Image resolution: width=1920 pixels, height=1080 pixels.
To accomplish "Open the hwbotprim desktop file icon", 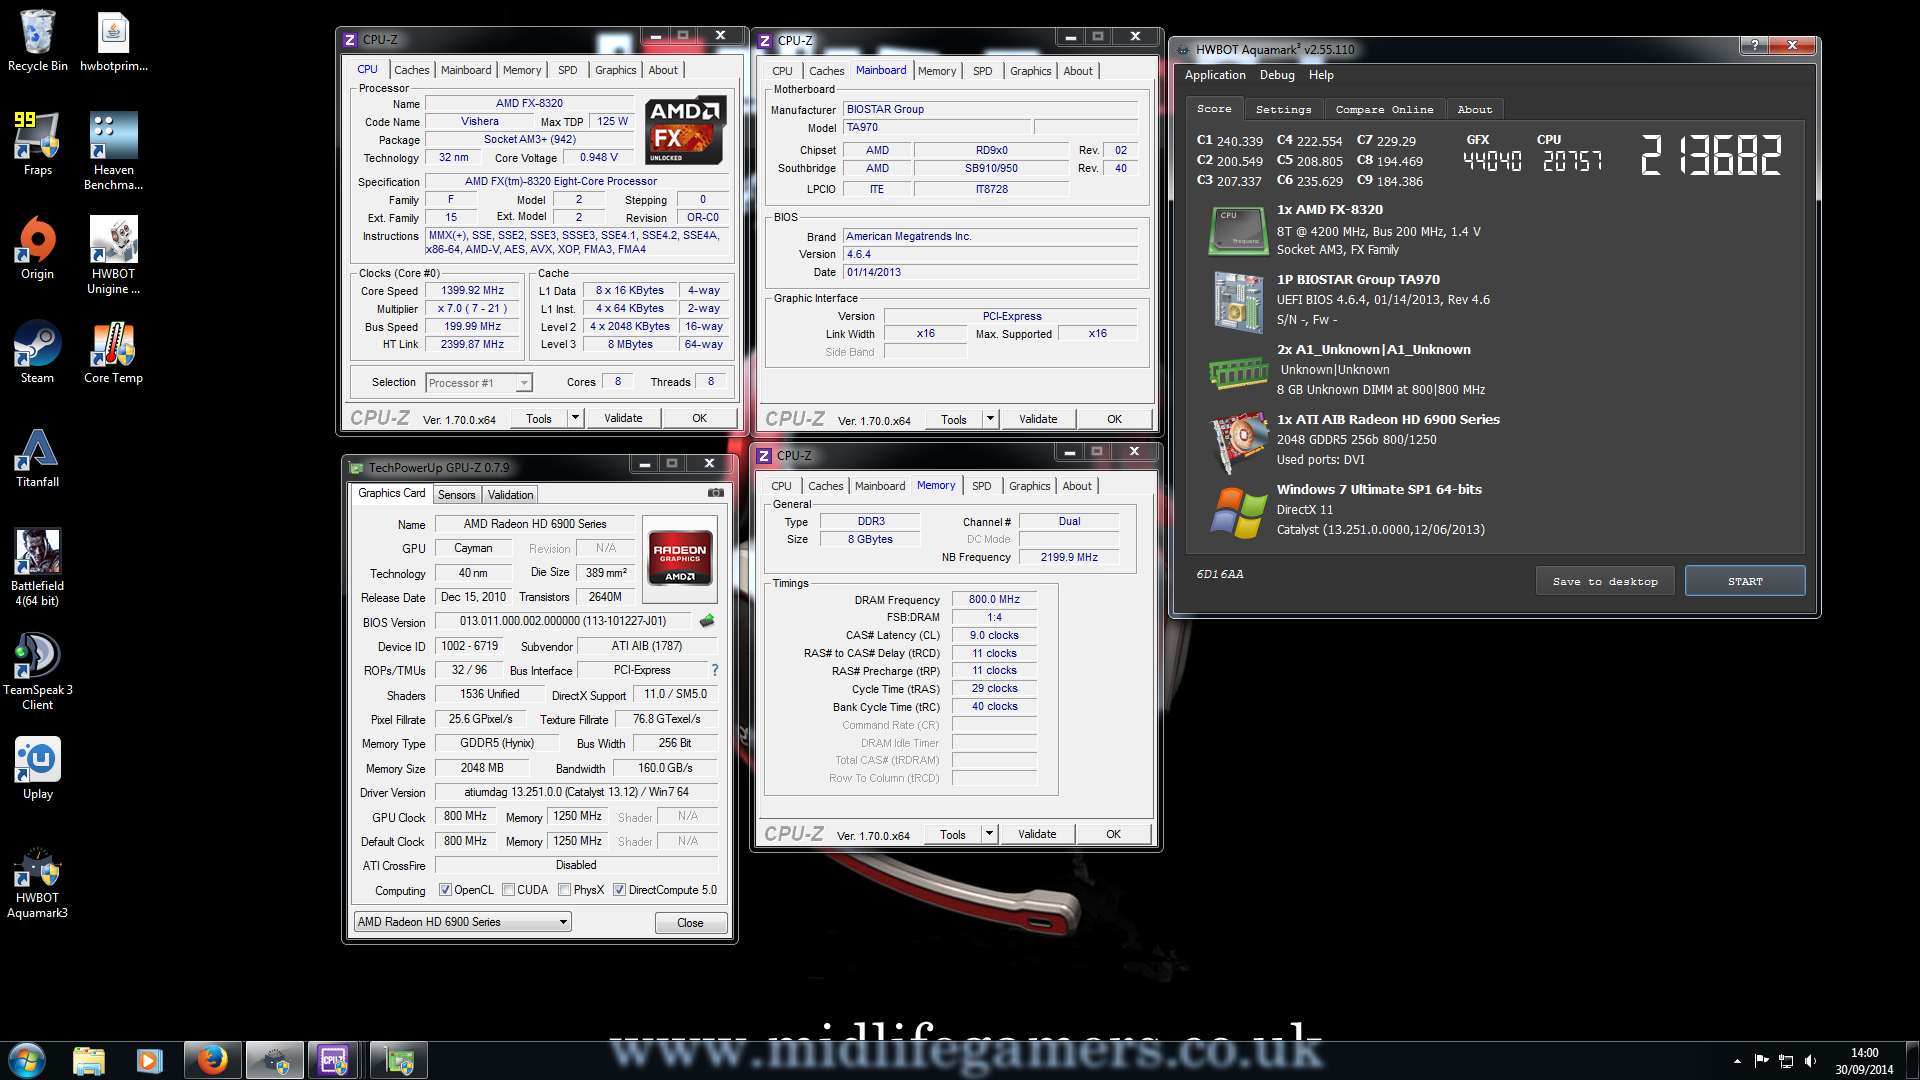I will [x=113, y=41].
